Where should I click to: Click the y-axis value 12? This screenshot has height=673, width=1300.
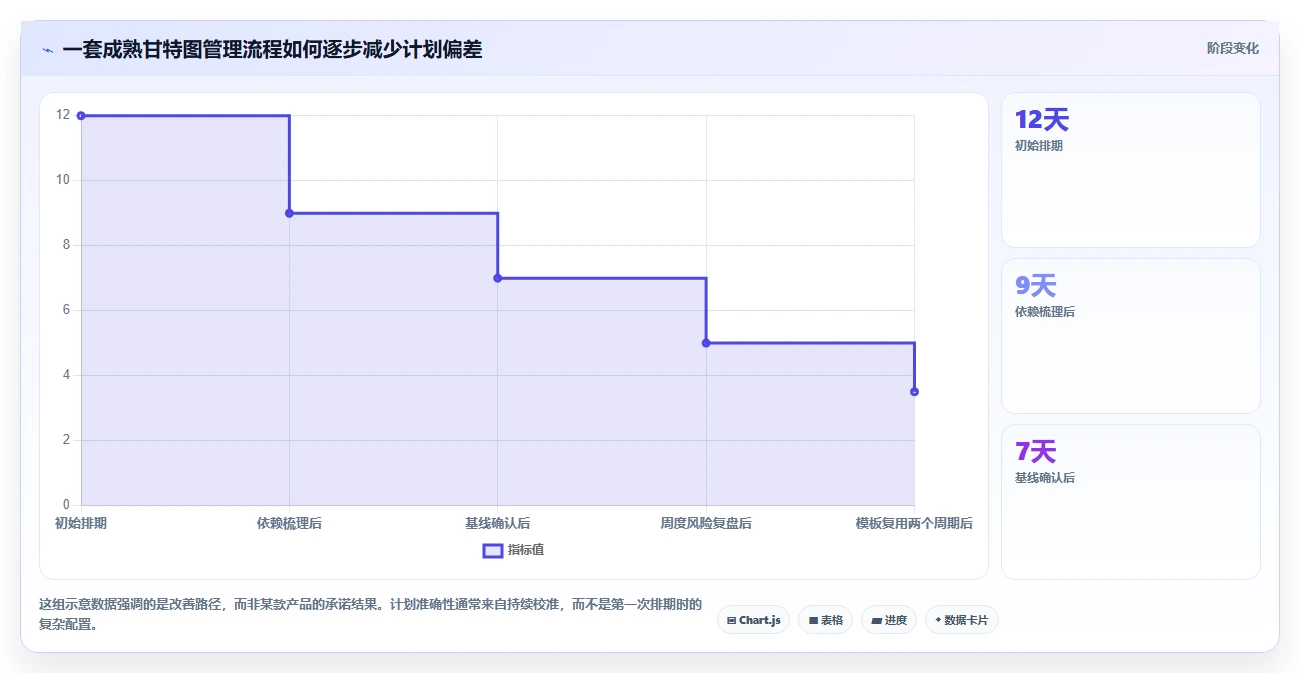pyautogui.click(x=64, y=115)
